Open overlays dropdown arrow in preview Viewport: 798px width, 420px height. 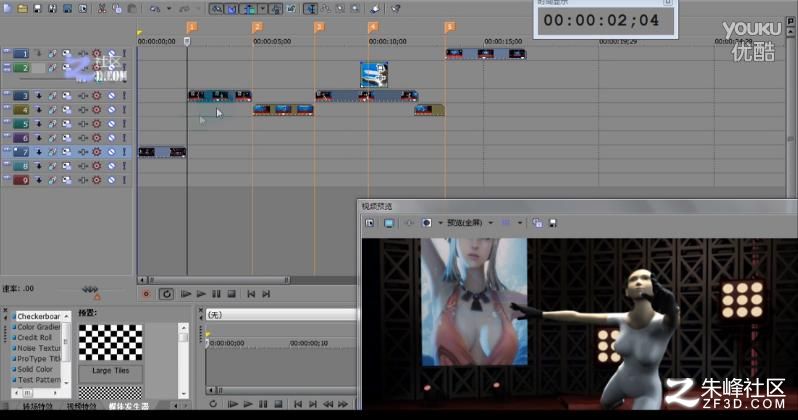point(520,223)
